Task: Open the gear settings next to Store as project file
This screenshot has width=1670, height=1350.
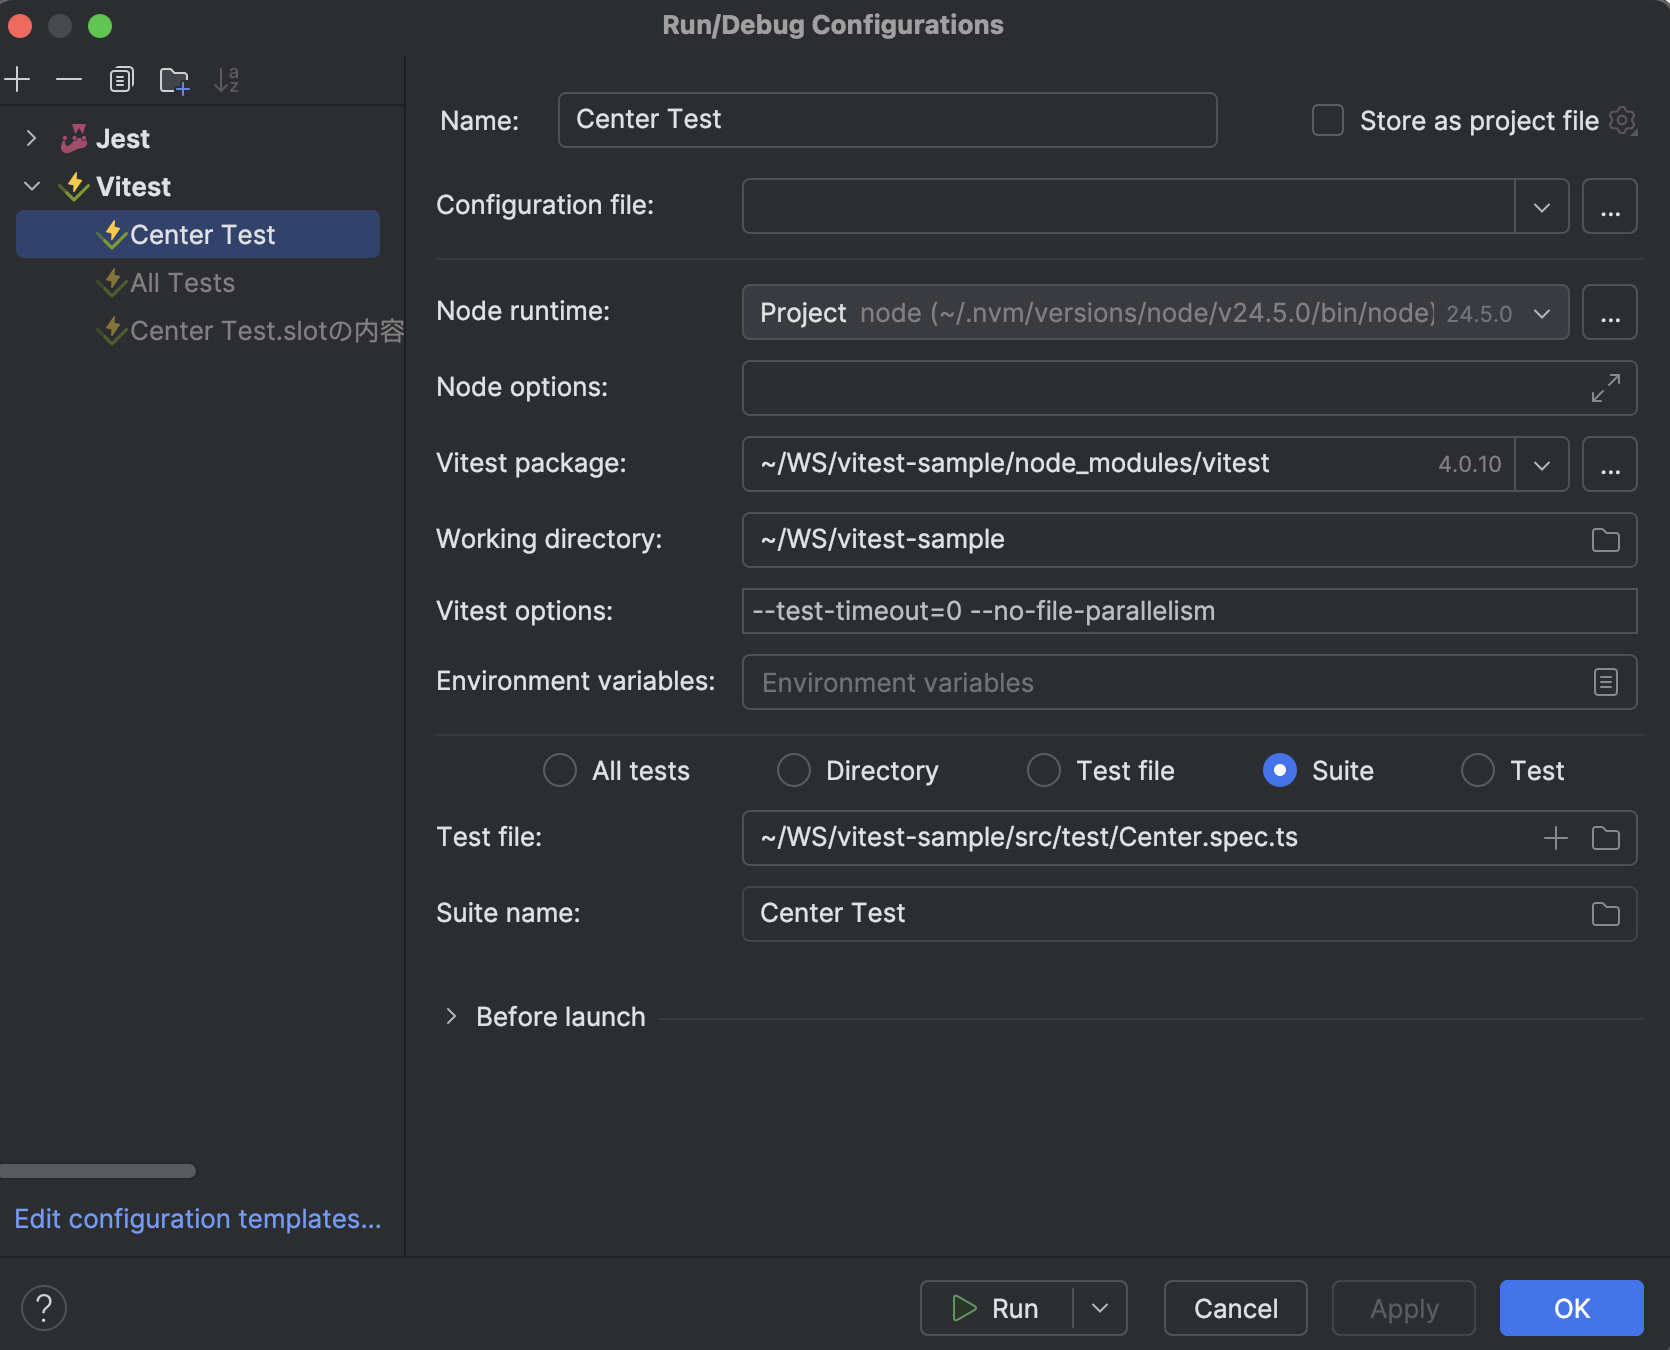Action: pyautogui.click(x=1623, y=121)
